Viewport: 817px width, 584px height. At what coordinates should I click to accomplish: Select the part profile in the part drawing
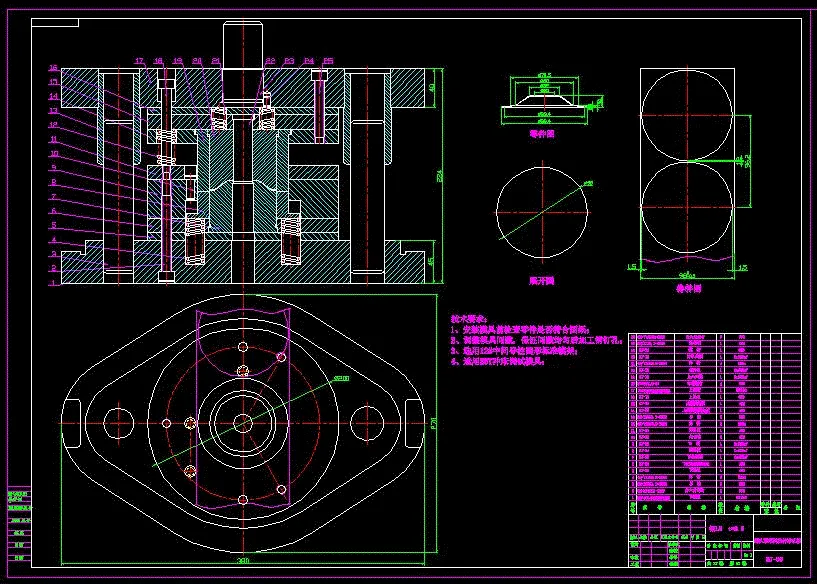(544, 101)
